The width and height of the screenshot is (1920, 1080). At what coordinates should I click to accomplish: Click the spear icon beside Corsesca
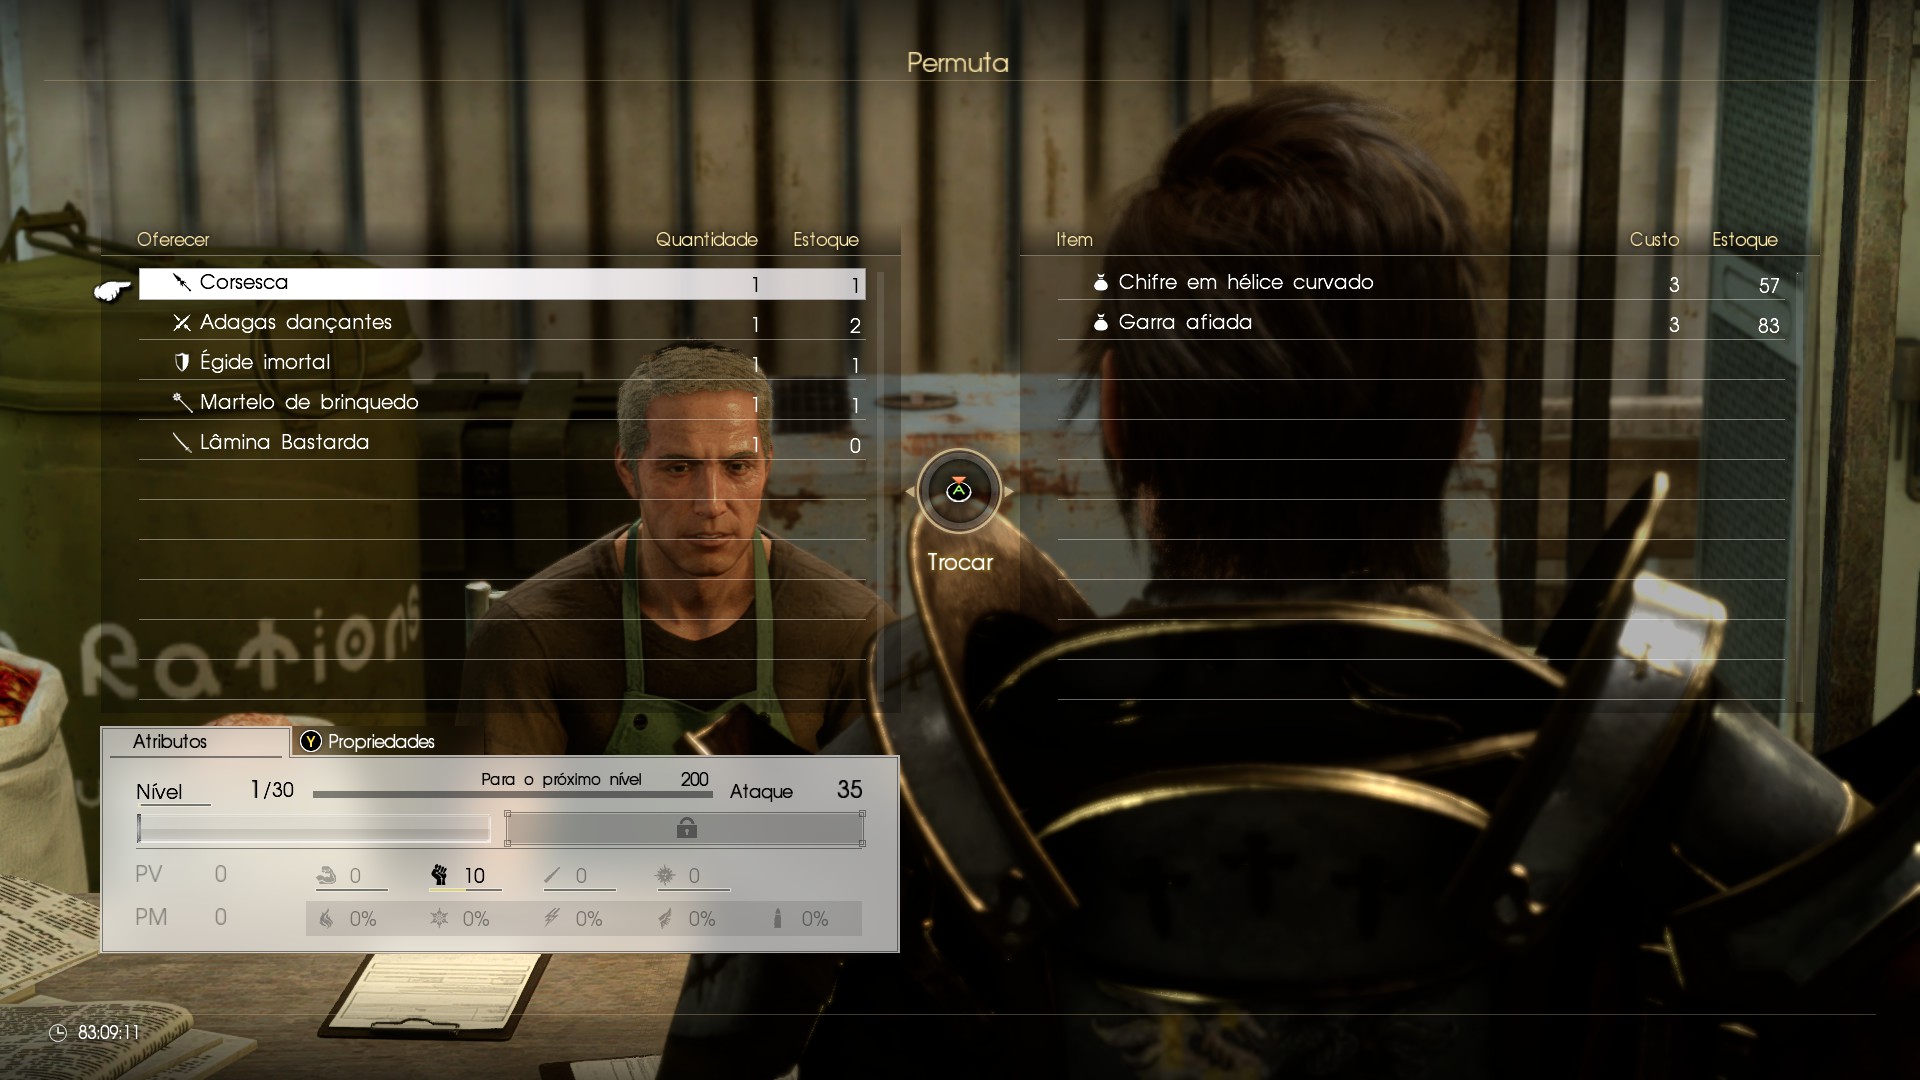[181, 283]
